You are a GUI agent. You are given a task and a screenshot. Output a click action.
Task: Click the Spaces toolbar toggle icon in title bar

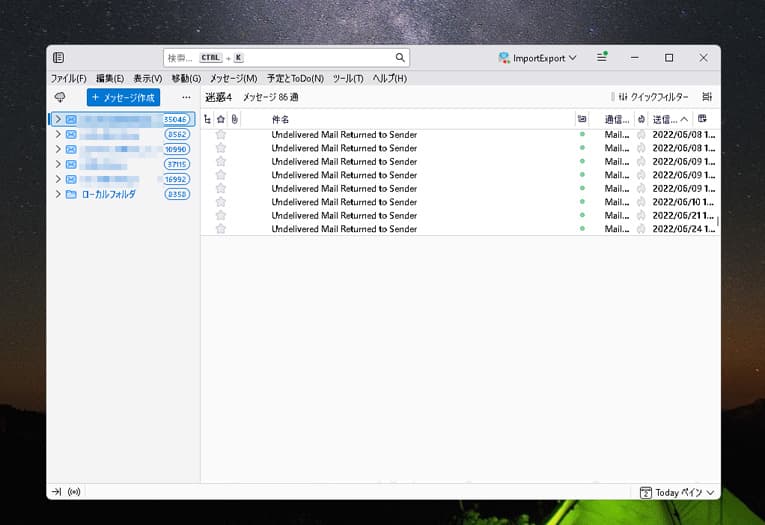59,58
